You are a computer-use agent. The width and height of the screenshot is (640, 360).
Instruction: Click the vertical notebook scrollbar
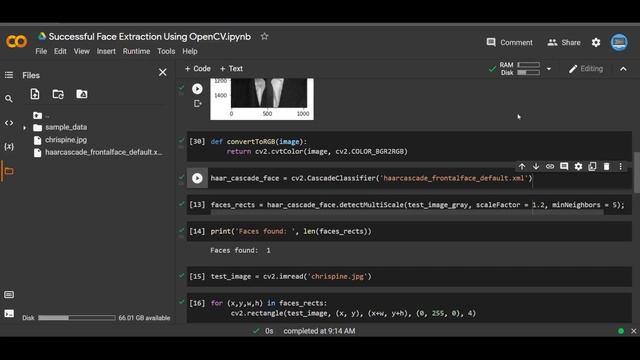pyautogui.click(x=637, y=172)
